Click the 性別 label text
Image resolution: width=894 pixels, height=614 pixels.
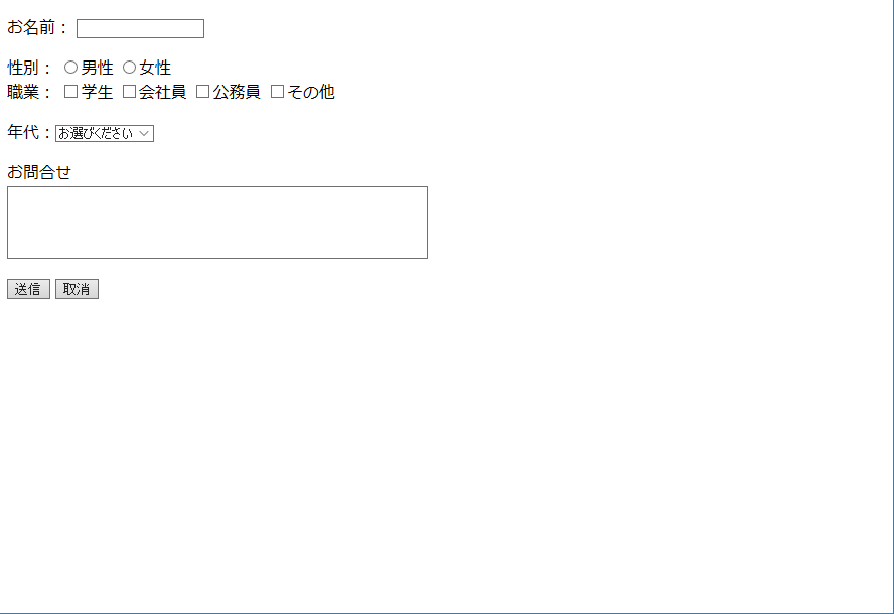point(23,68)
